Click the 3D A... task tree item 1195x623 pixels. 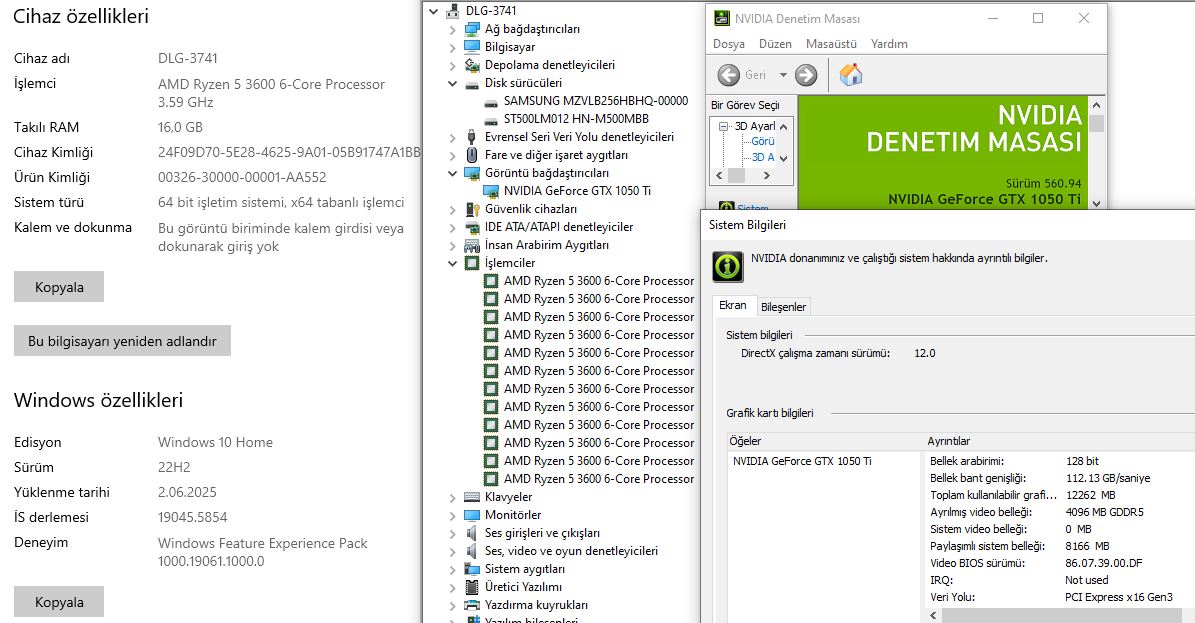tap(763, 157)
